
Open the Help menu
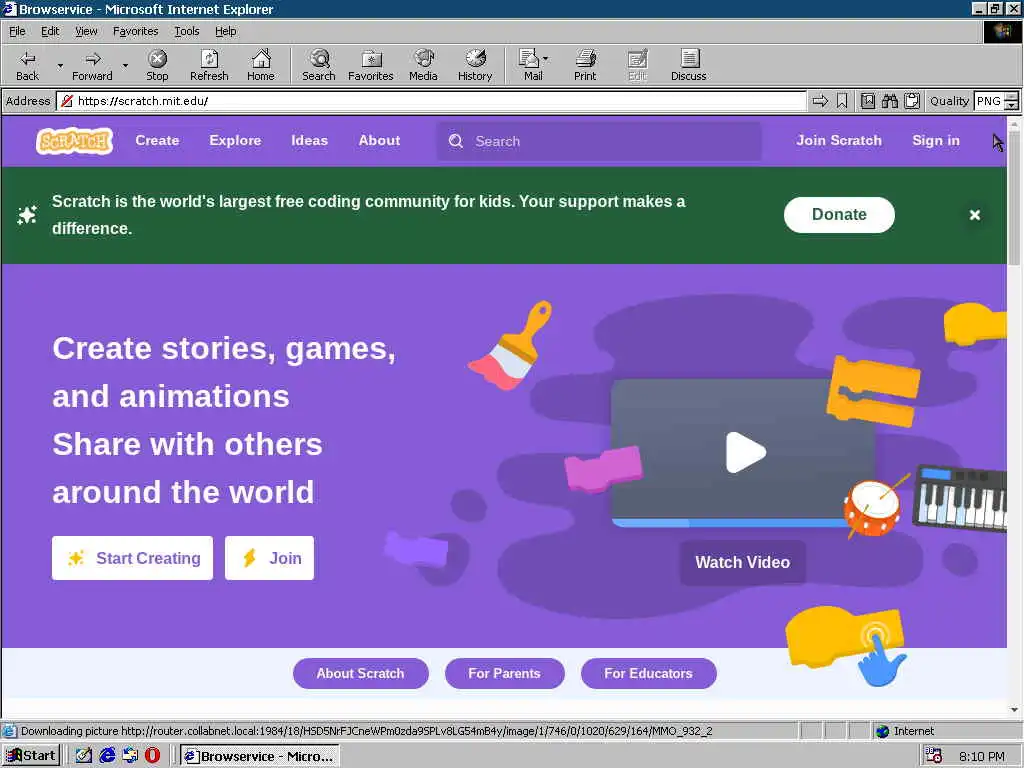225,31
